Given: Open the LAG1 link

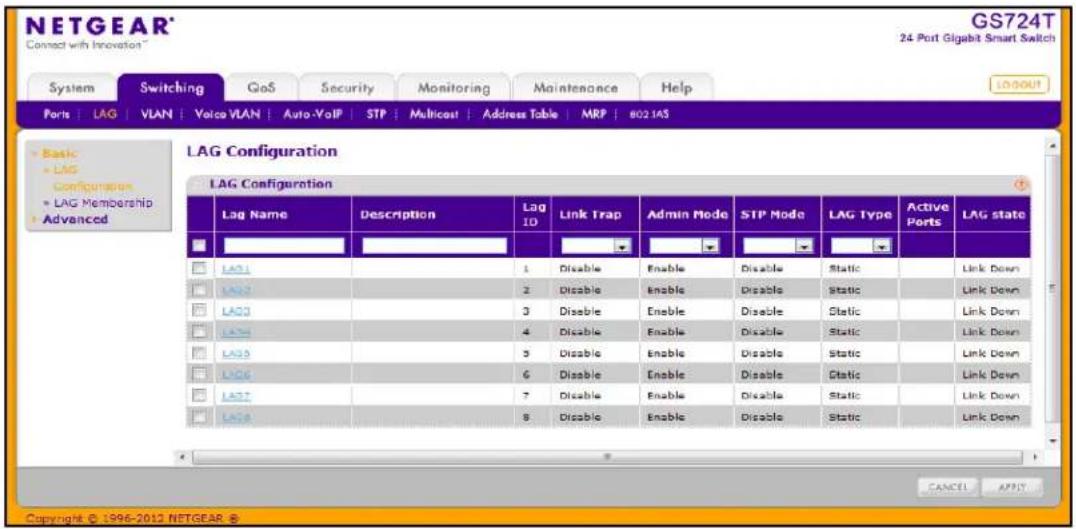Looking at the screenshot, I should click(236, 270).
